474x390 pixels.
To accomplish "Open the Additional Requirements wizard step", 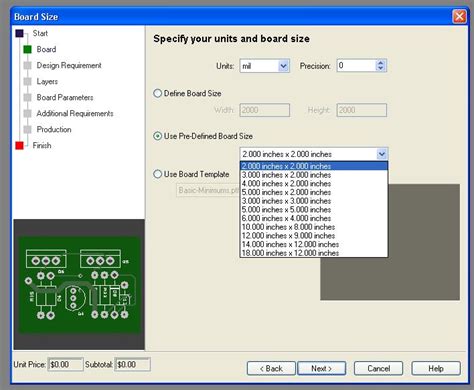I will click(x=75, y=113).
